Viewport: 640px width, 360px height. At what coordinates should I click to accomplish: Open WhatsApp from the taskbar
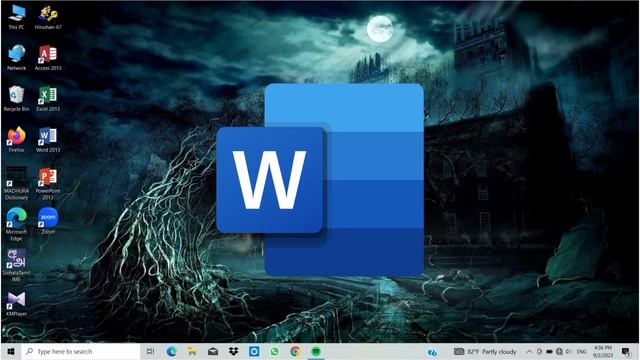(275, 351)
